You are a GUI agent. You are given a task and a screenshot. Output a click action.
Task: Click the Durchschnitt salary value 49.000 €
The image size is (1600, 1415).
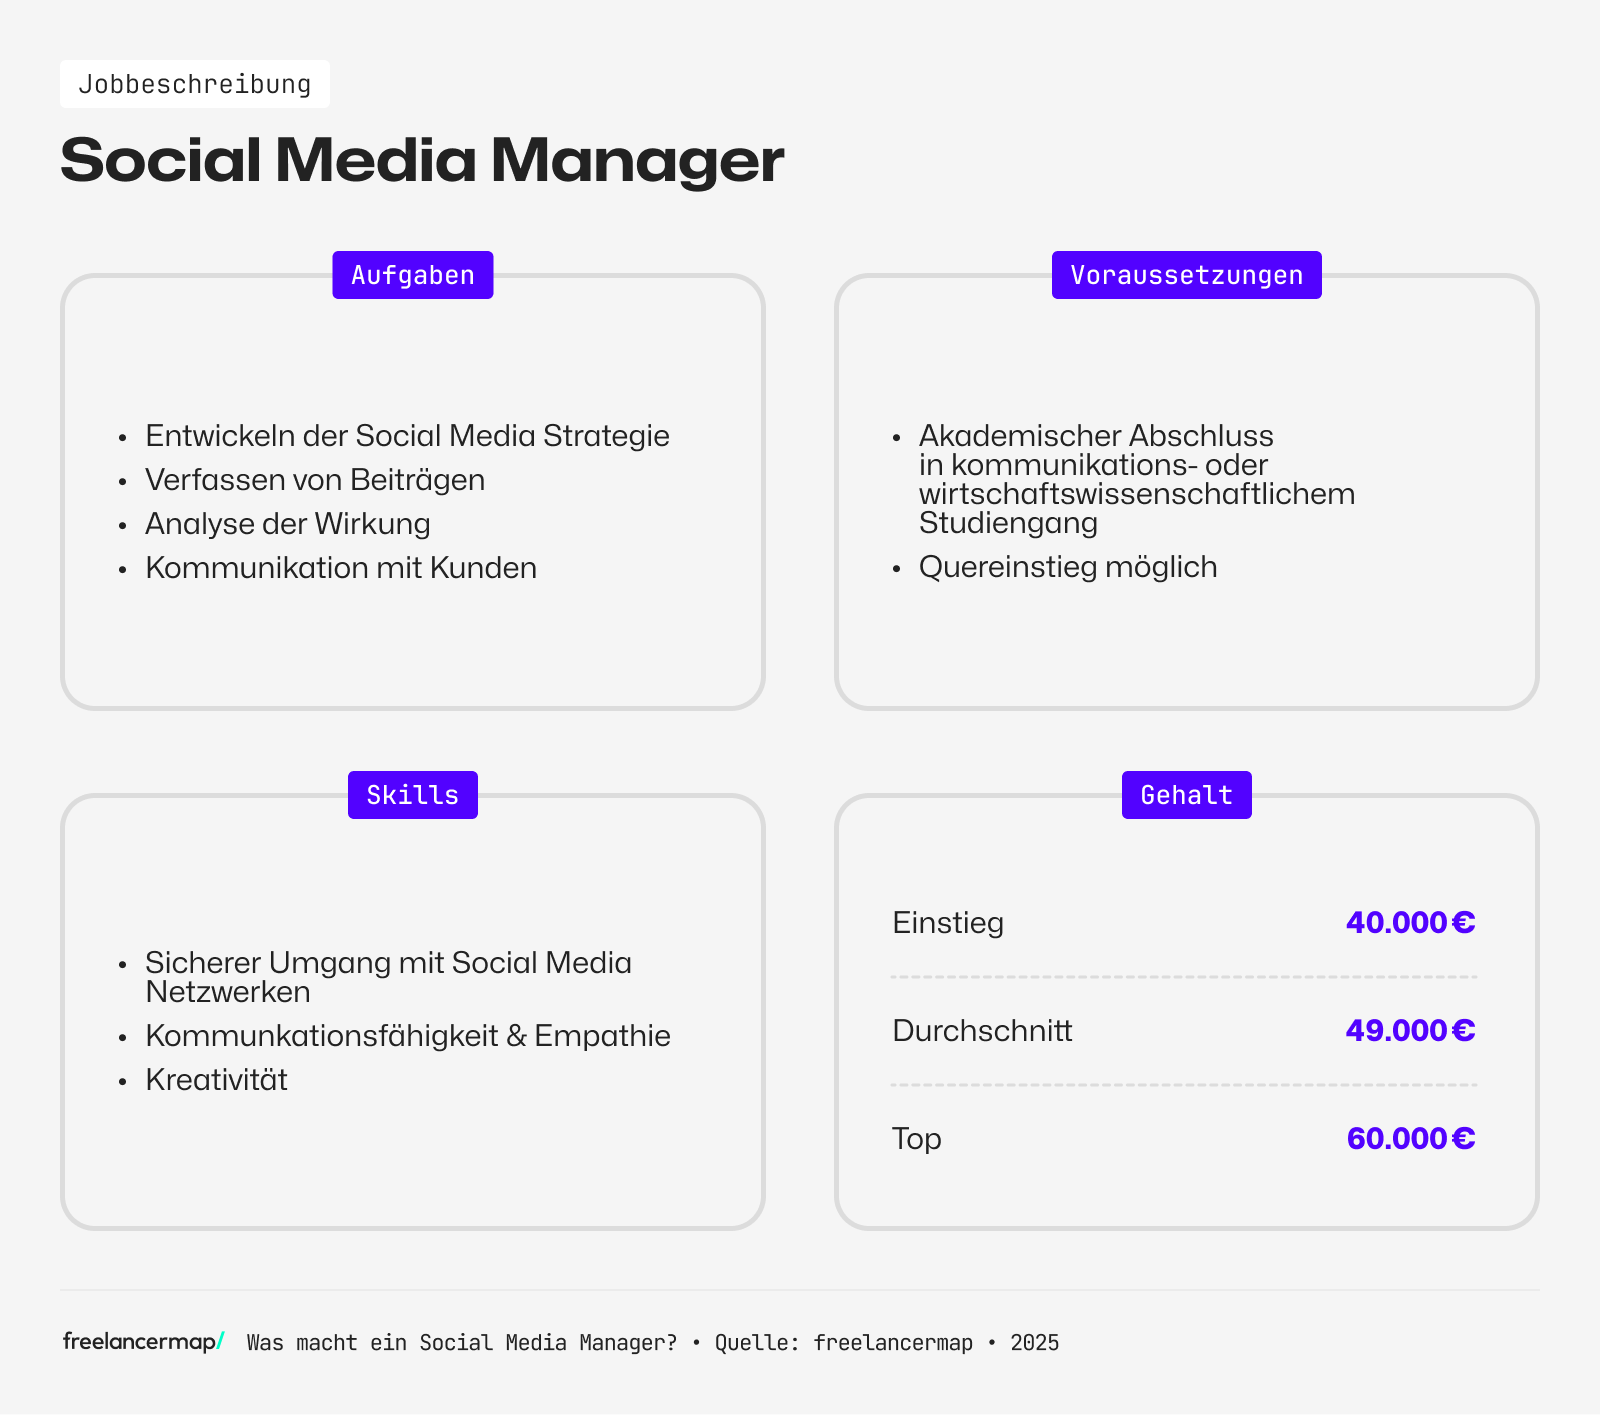(x=1410, y=1030)
